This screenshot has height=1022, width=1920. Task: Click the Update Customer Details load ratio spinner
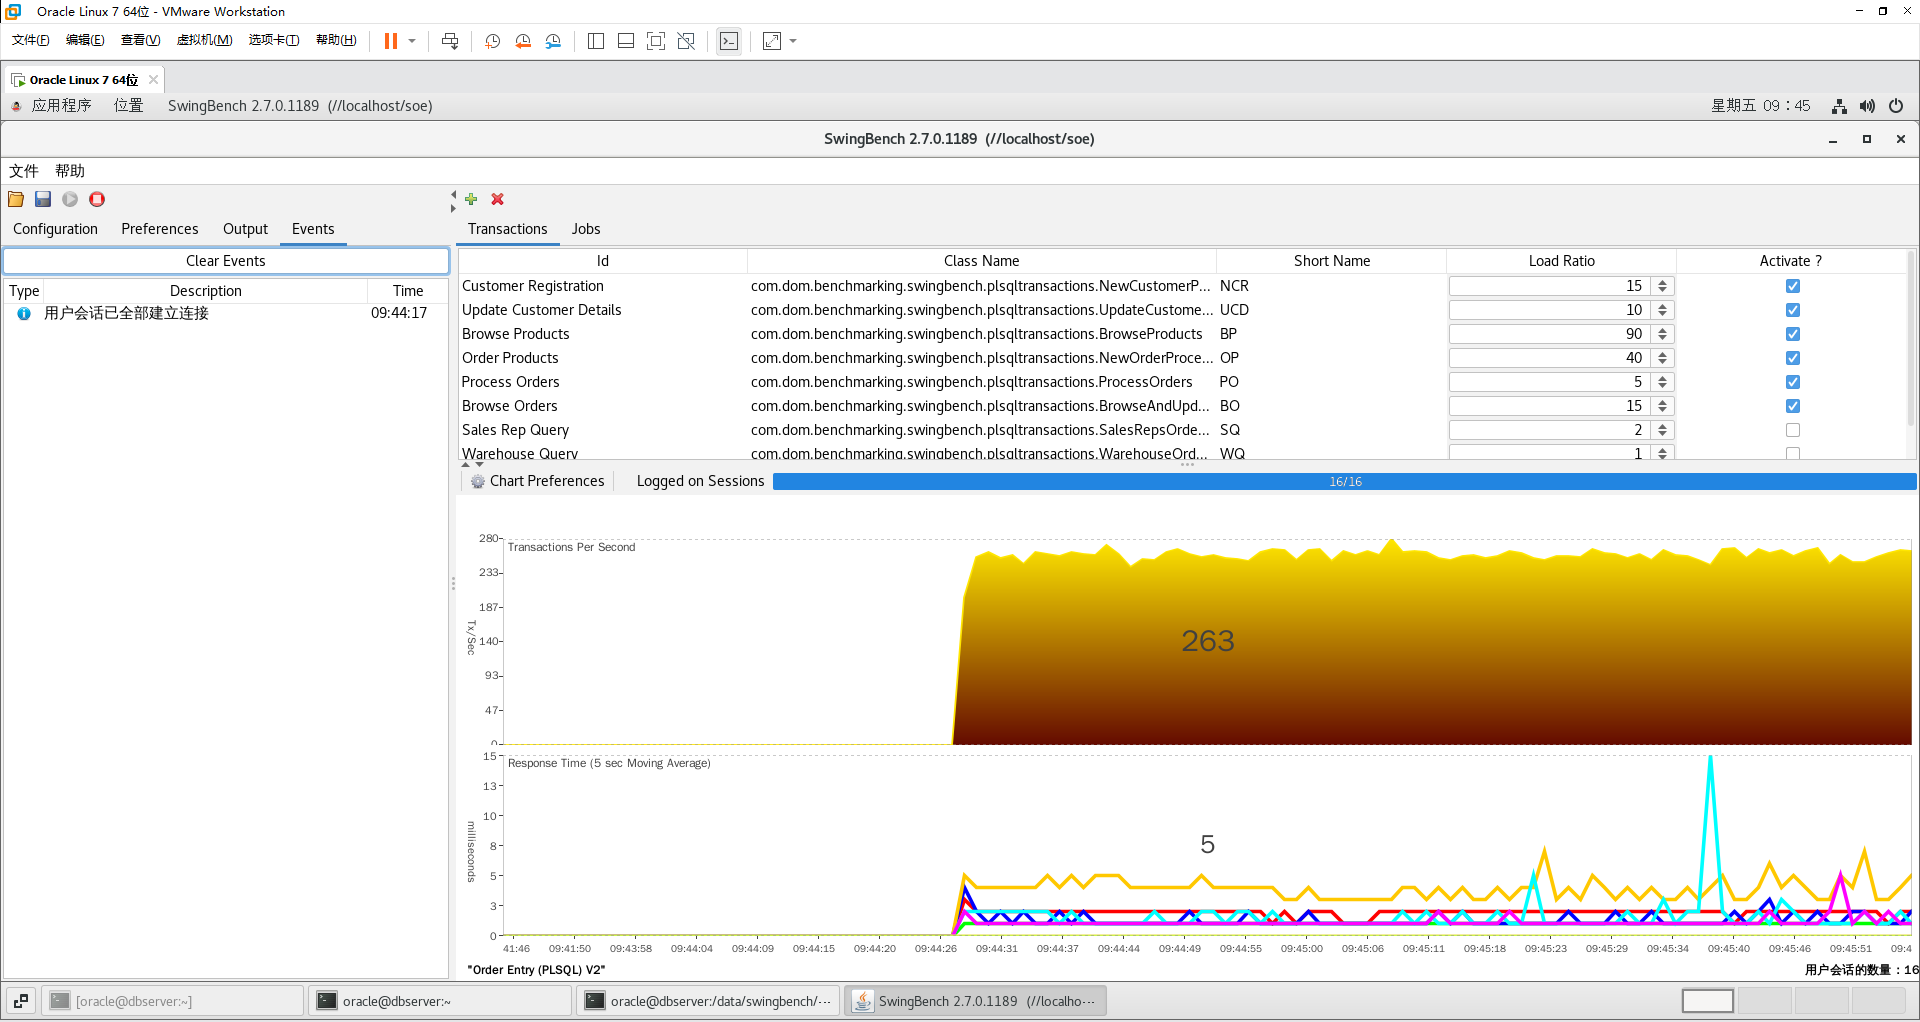pyautogui.click(x=1663, y=310)
